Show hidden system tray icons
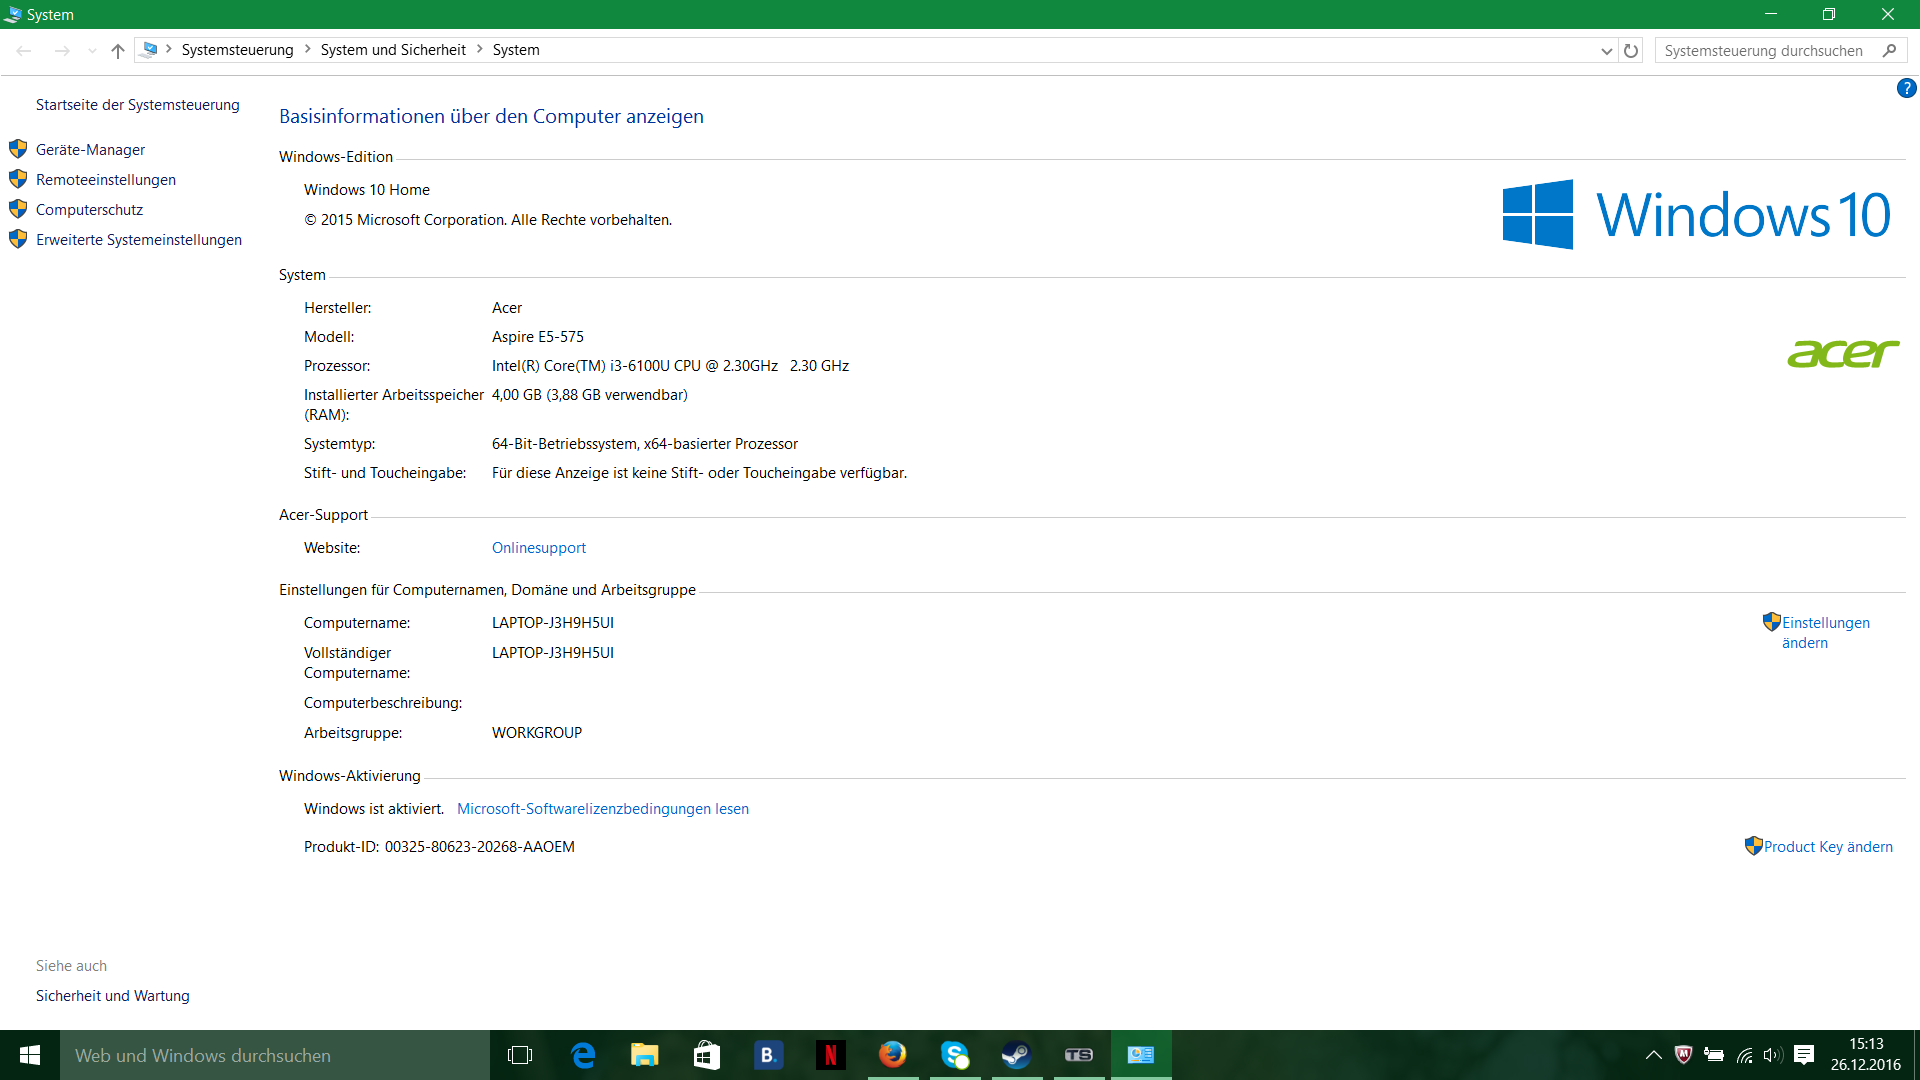The height and width of the screenshot is (1080, 1920). pos(1653,1055)
